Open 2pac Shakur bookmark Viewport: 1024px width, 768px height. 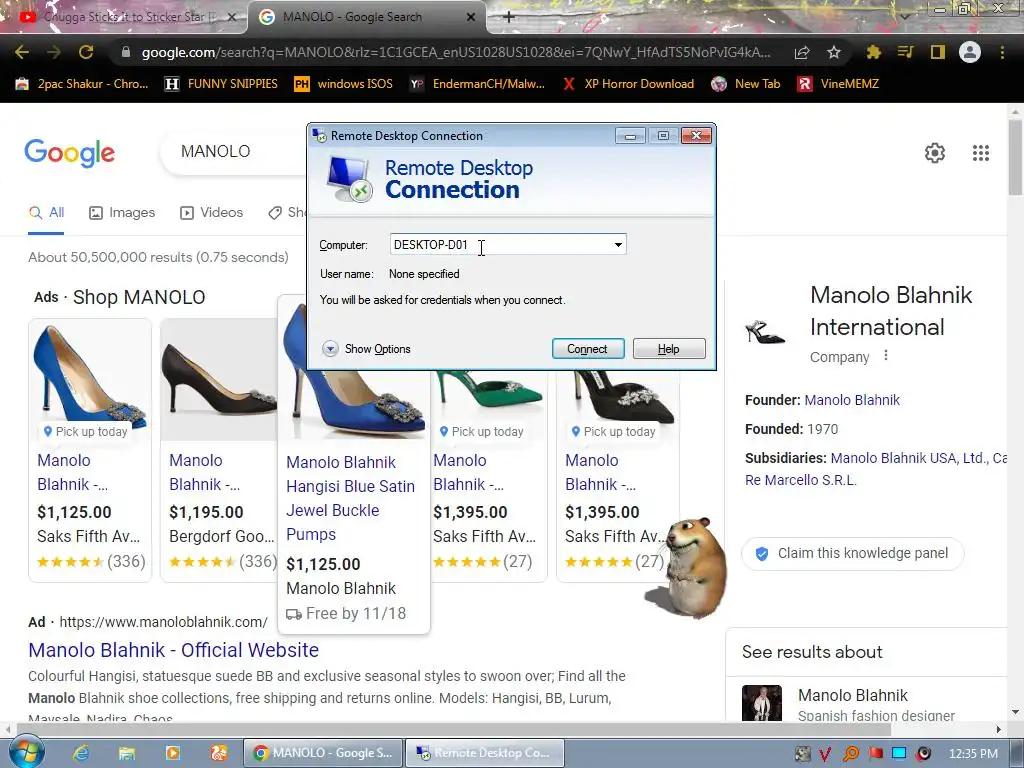tap(82, 84)
